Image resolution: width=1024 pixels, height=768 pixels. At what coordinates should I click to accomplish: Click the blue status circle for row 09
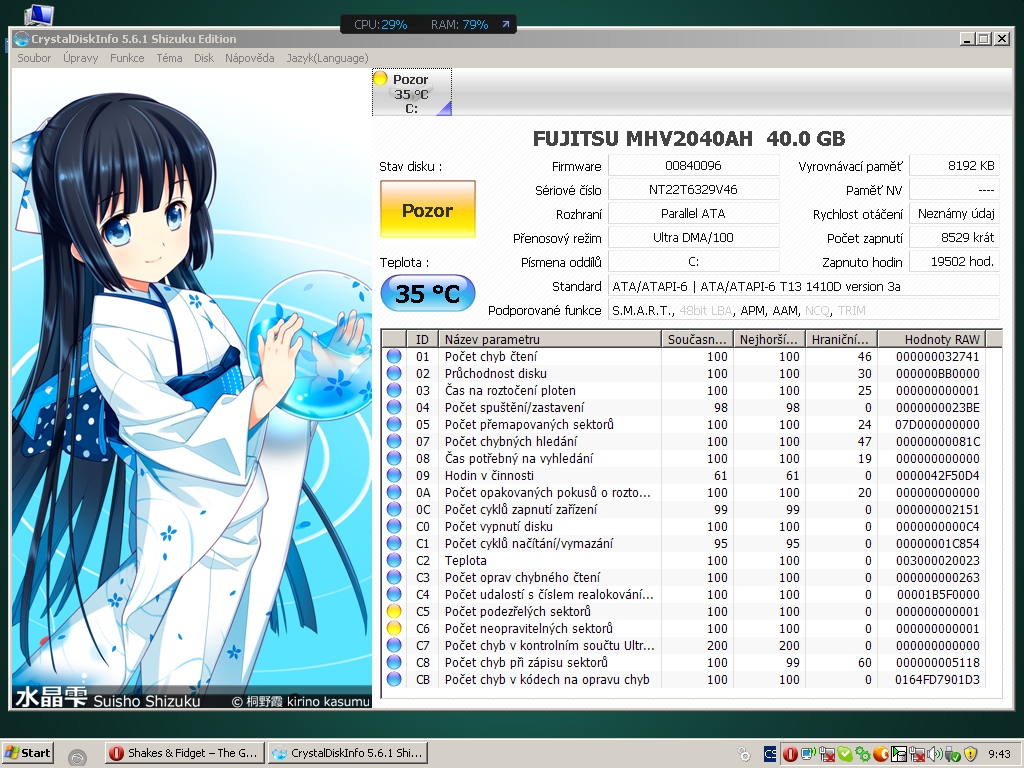[x=394, y=475]
